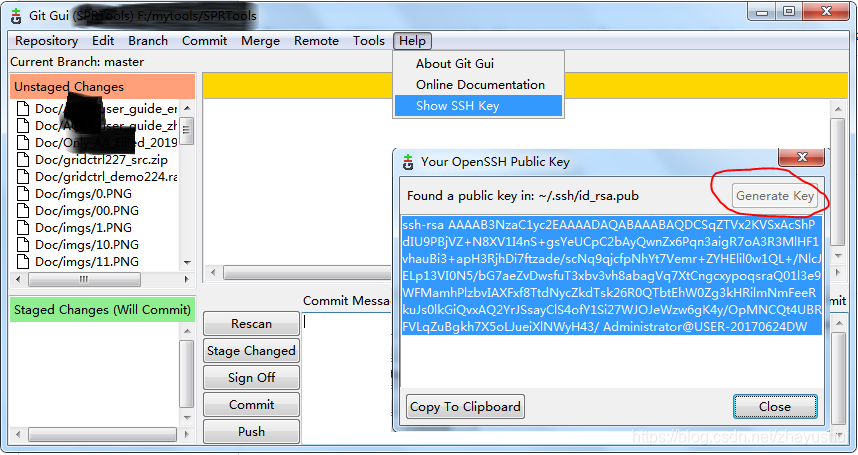Viewport: 858px width, 455px height.
Task: Click file icon next to Doc/imgs/11.PNG
Action: pos(23,262)
